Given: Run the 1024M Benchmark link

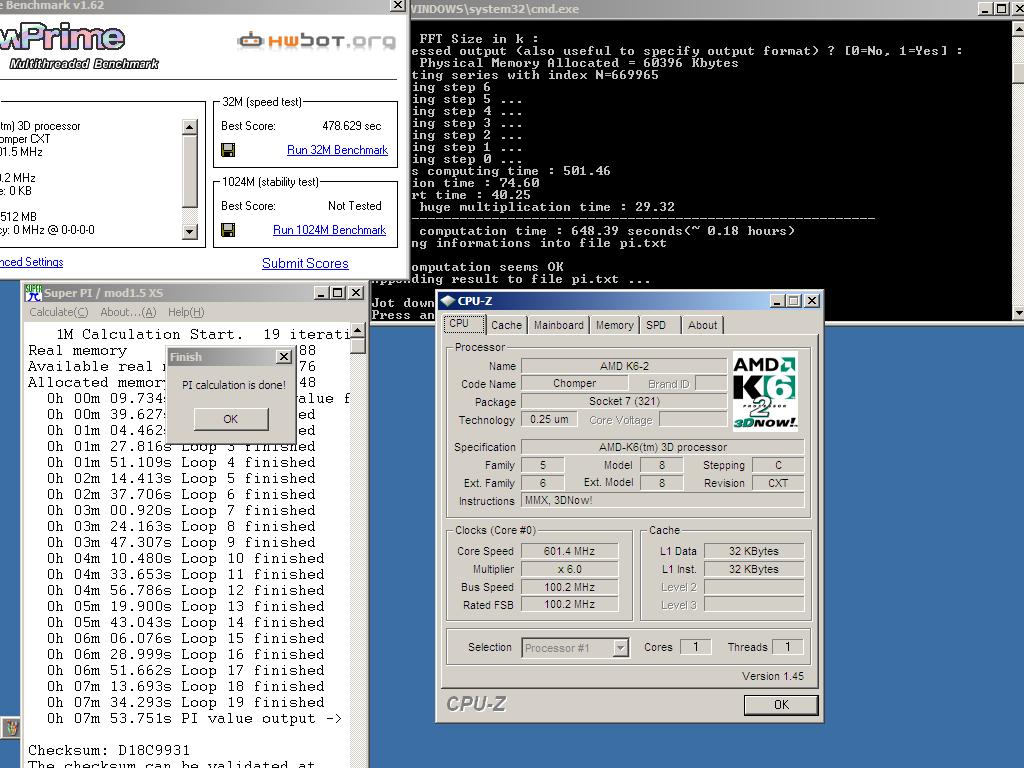Looking at the screenshot, I should (329, 230).
